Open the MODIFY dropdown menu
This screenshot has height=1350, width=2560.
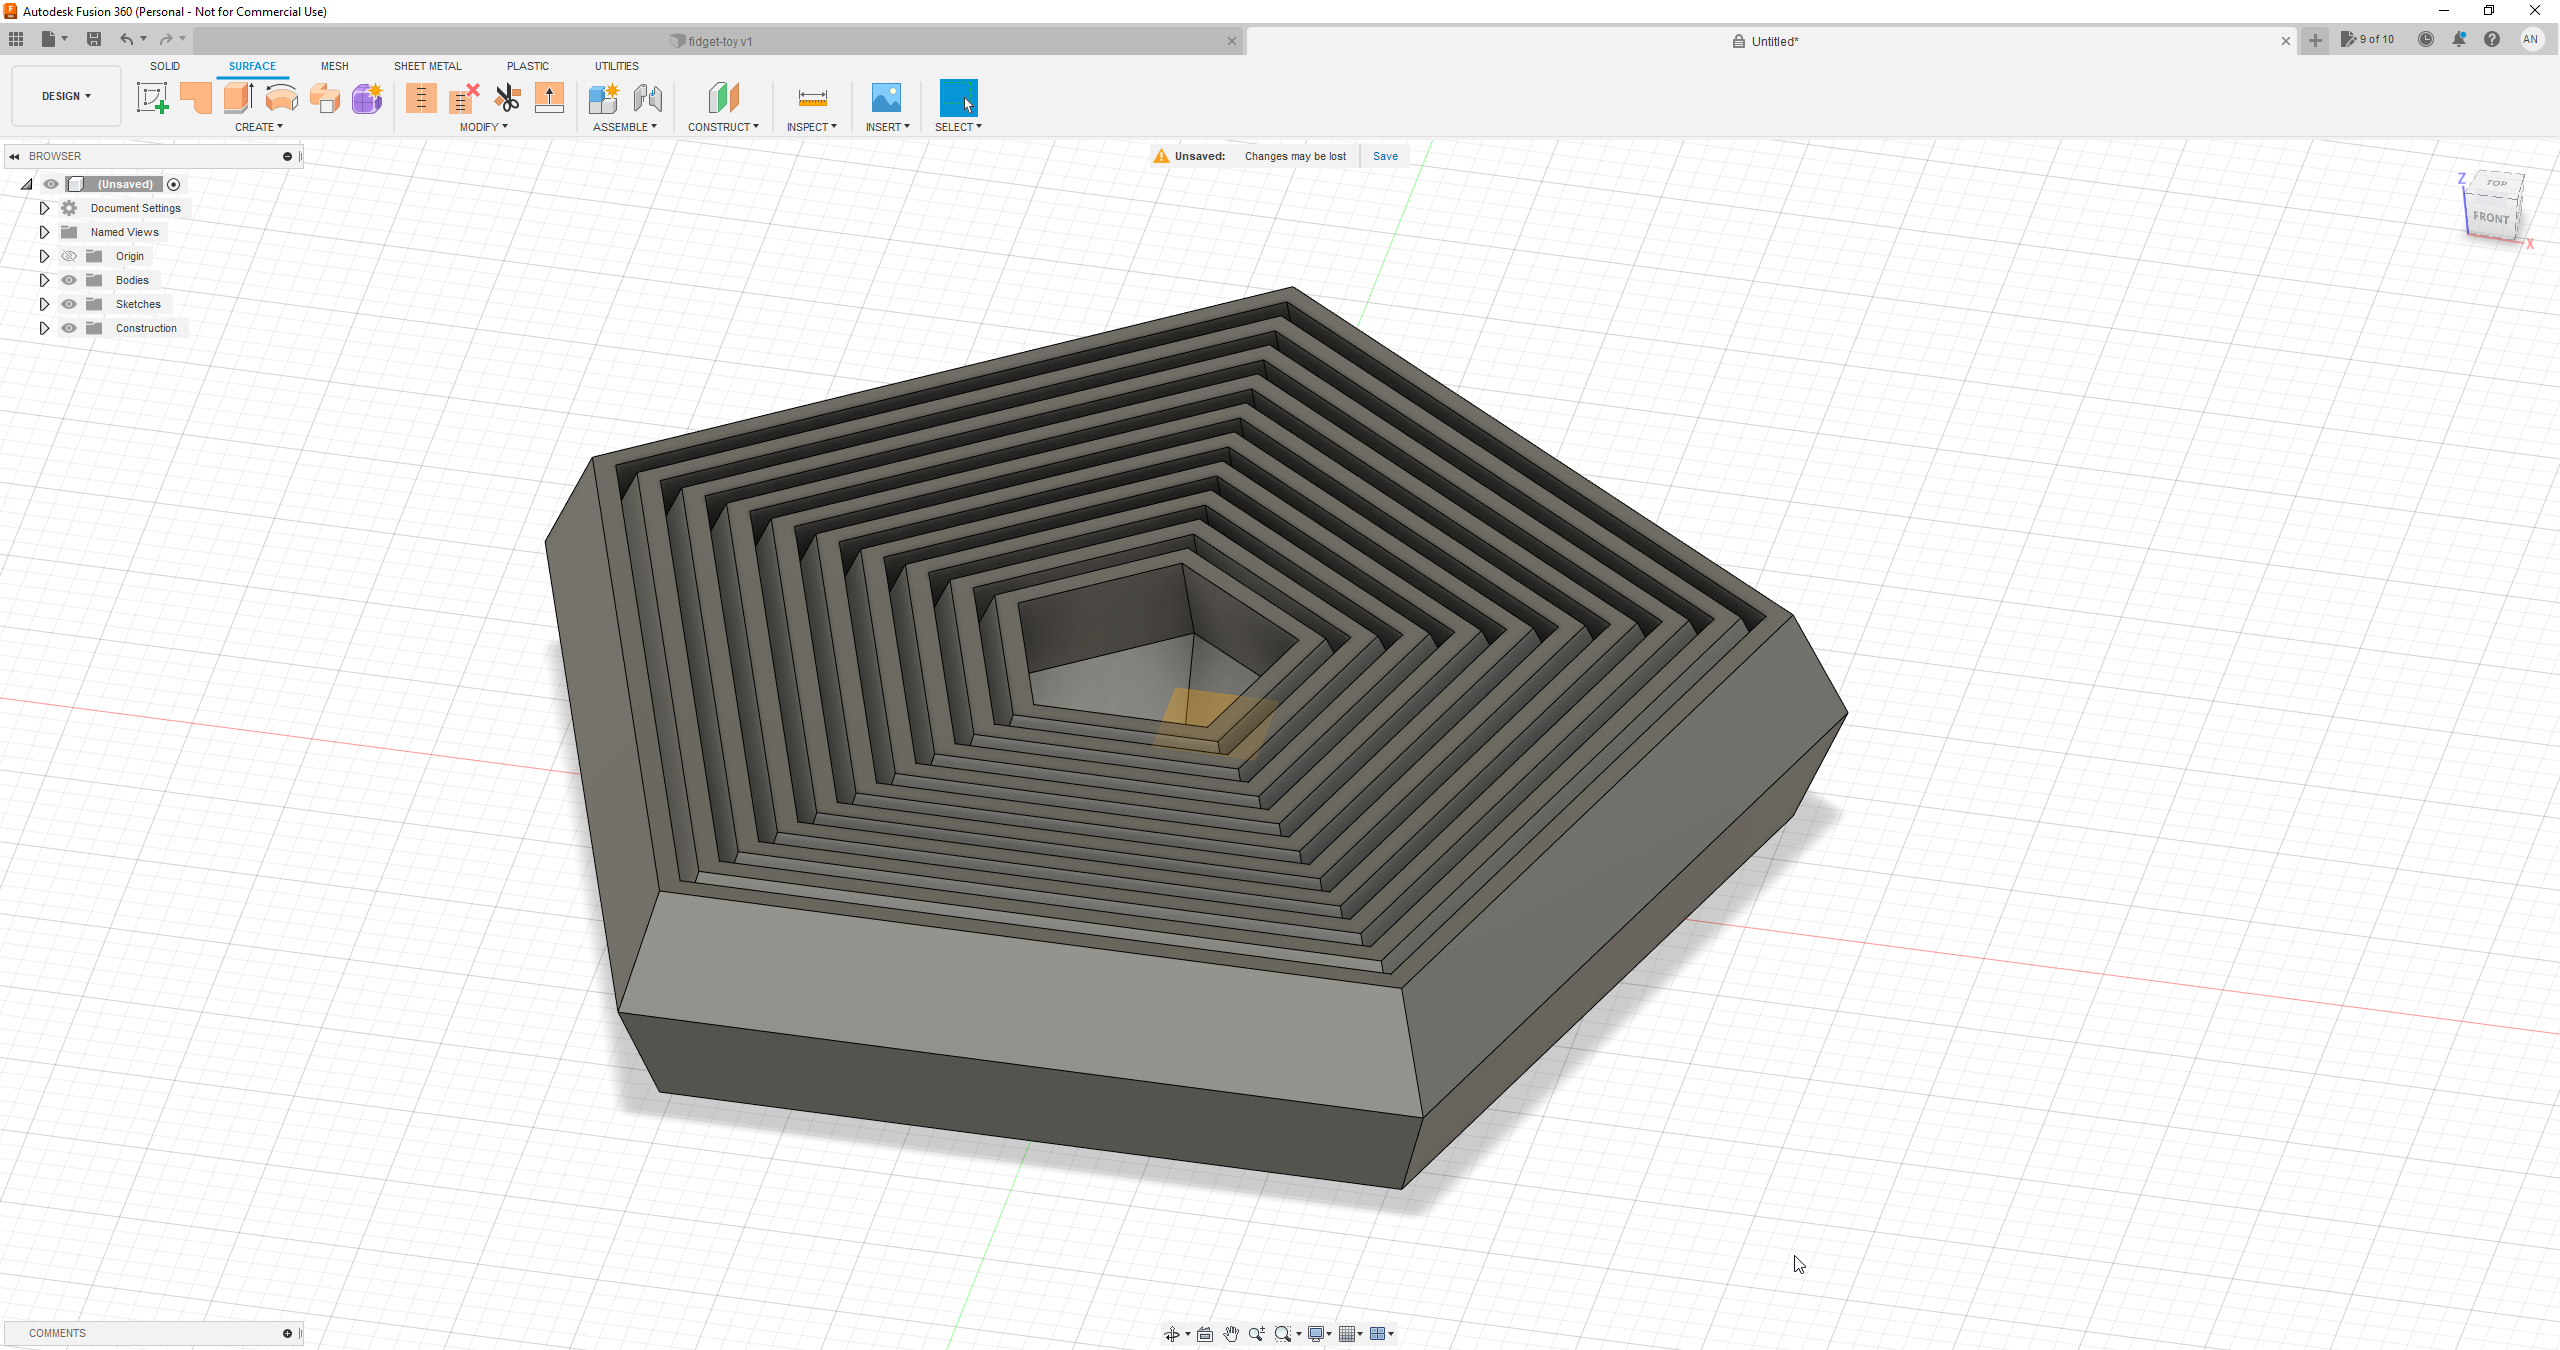tap(484, 127)
